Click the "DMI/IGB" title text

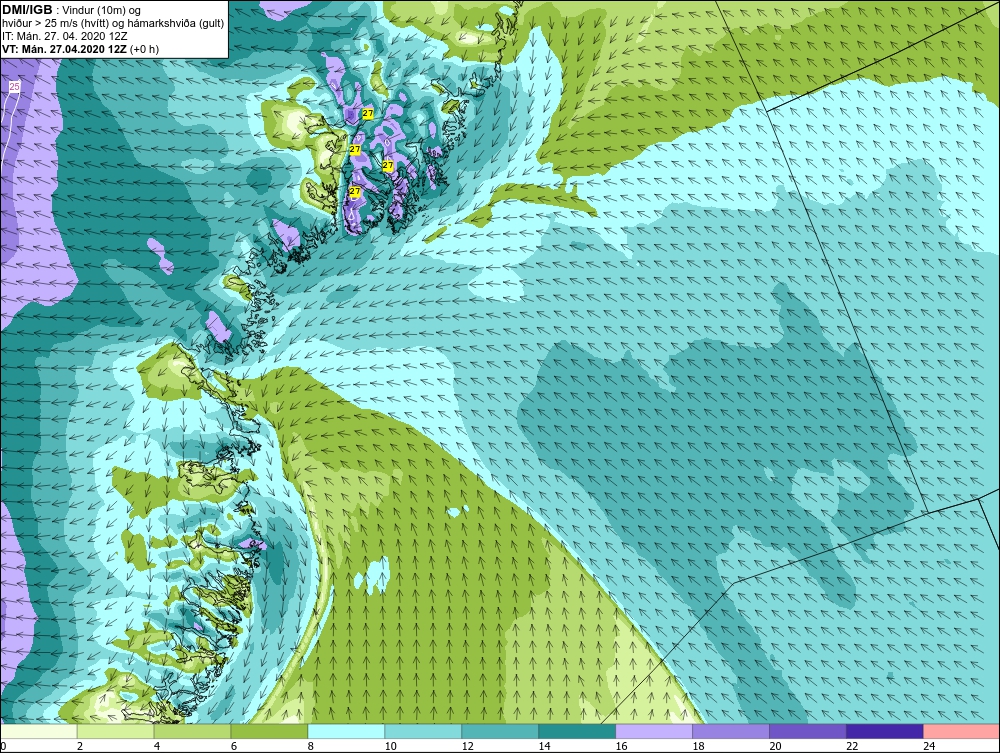[27, 10]
